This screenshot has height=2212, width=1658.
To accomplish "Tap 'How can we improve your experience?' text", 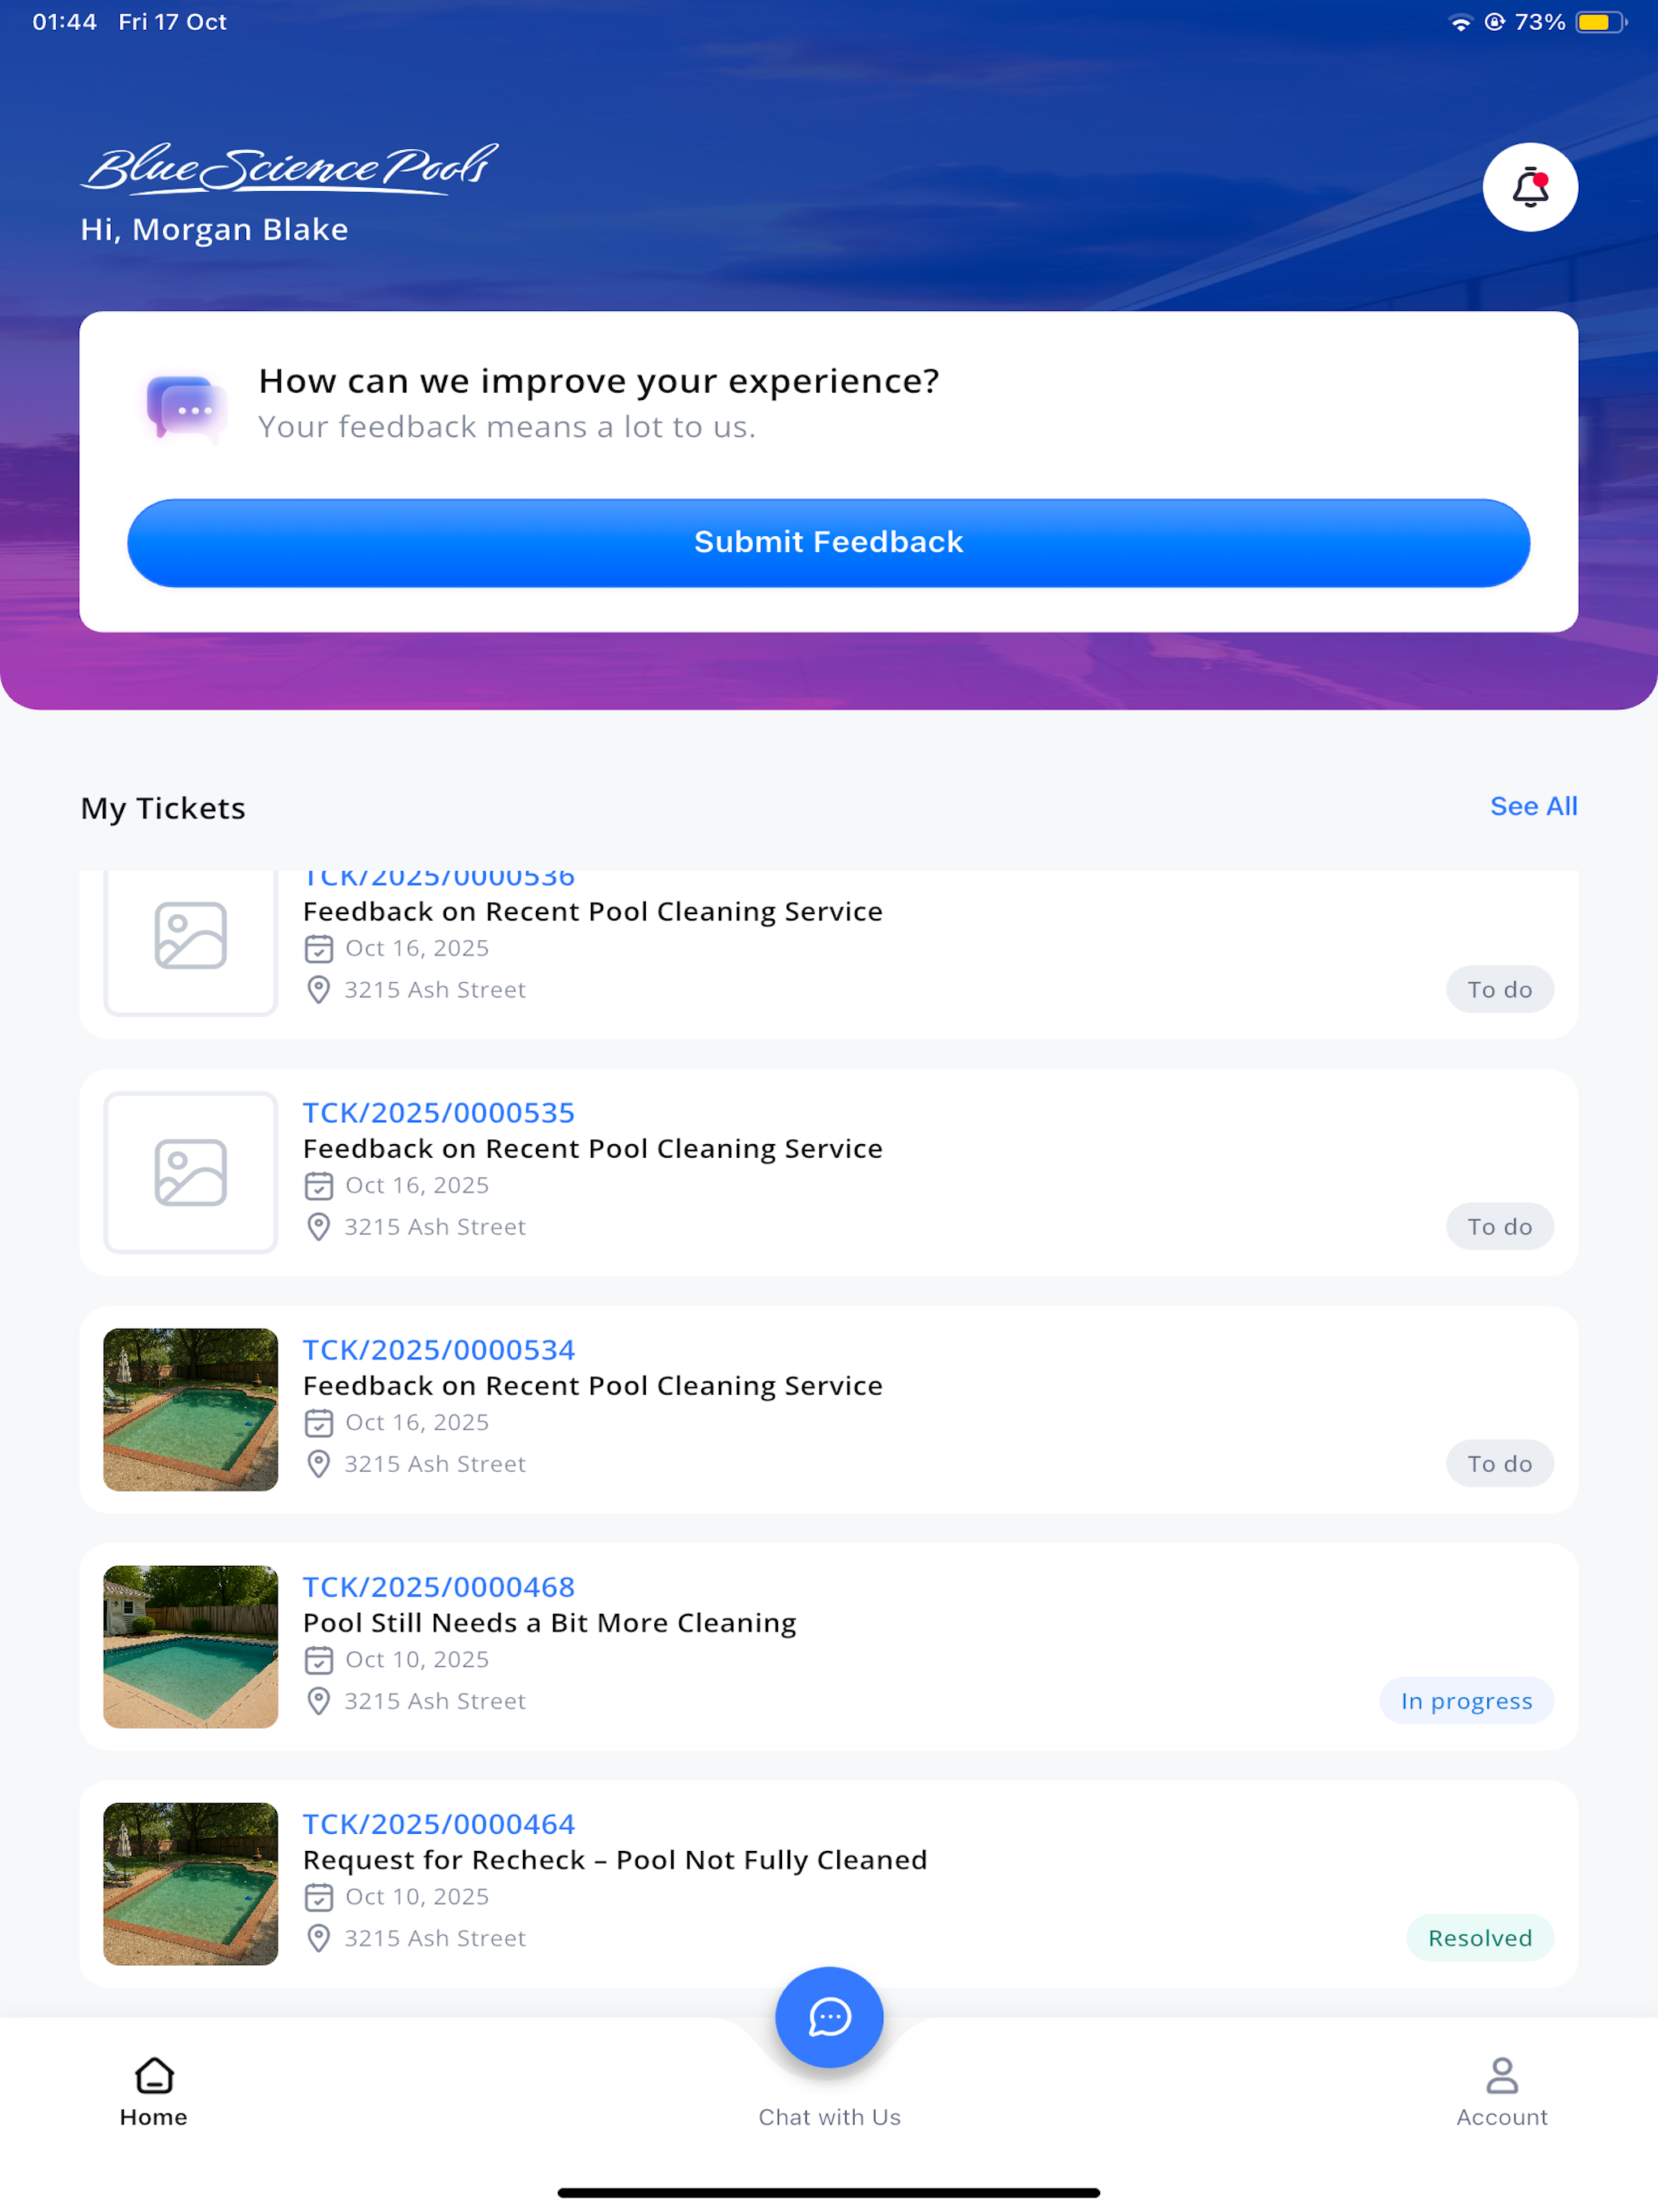I will (x=599, y=381).
